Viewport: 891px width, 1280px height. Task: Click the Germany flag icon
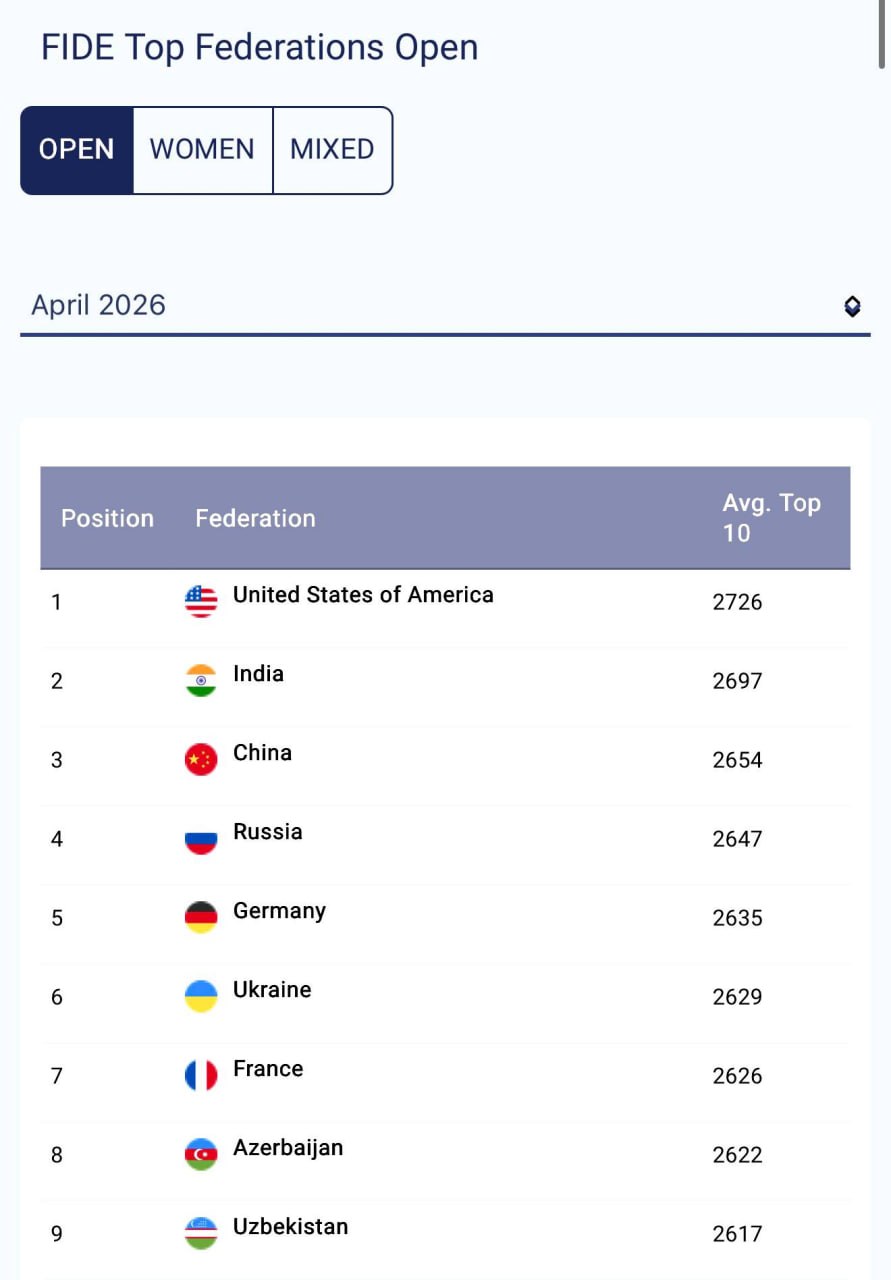coord(201,917)
